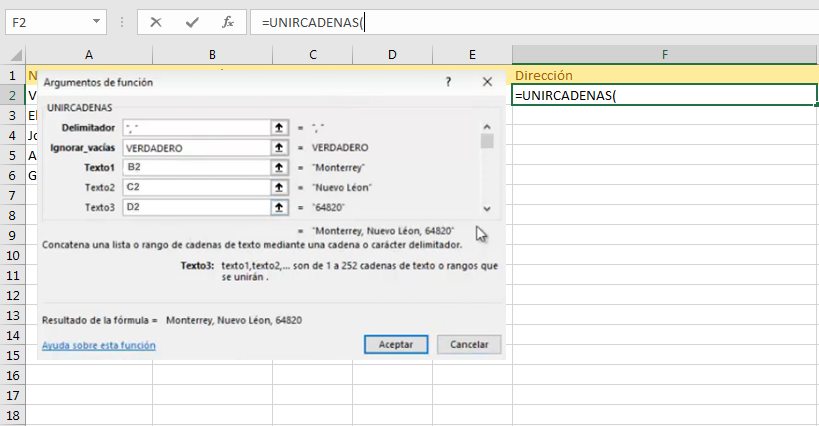Click into the Delimitador input field

coord(196,128)
